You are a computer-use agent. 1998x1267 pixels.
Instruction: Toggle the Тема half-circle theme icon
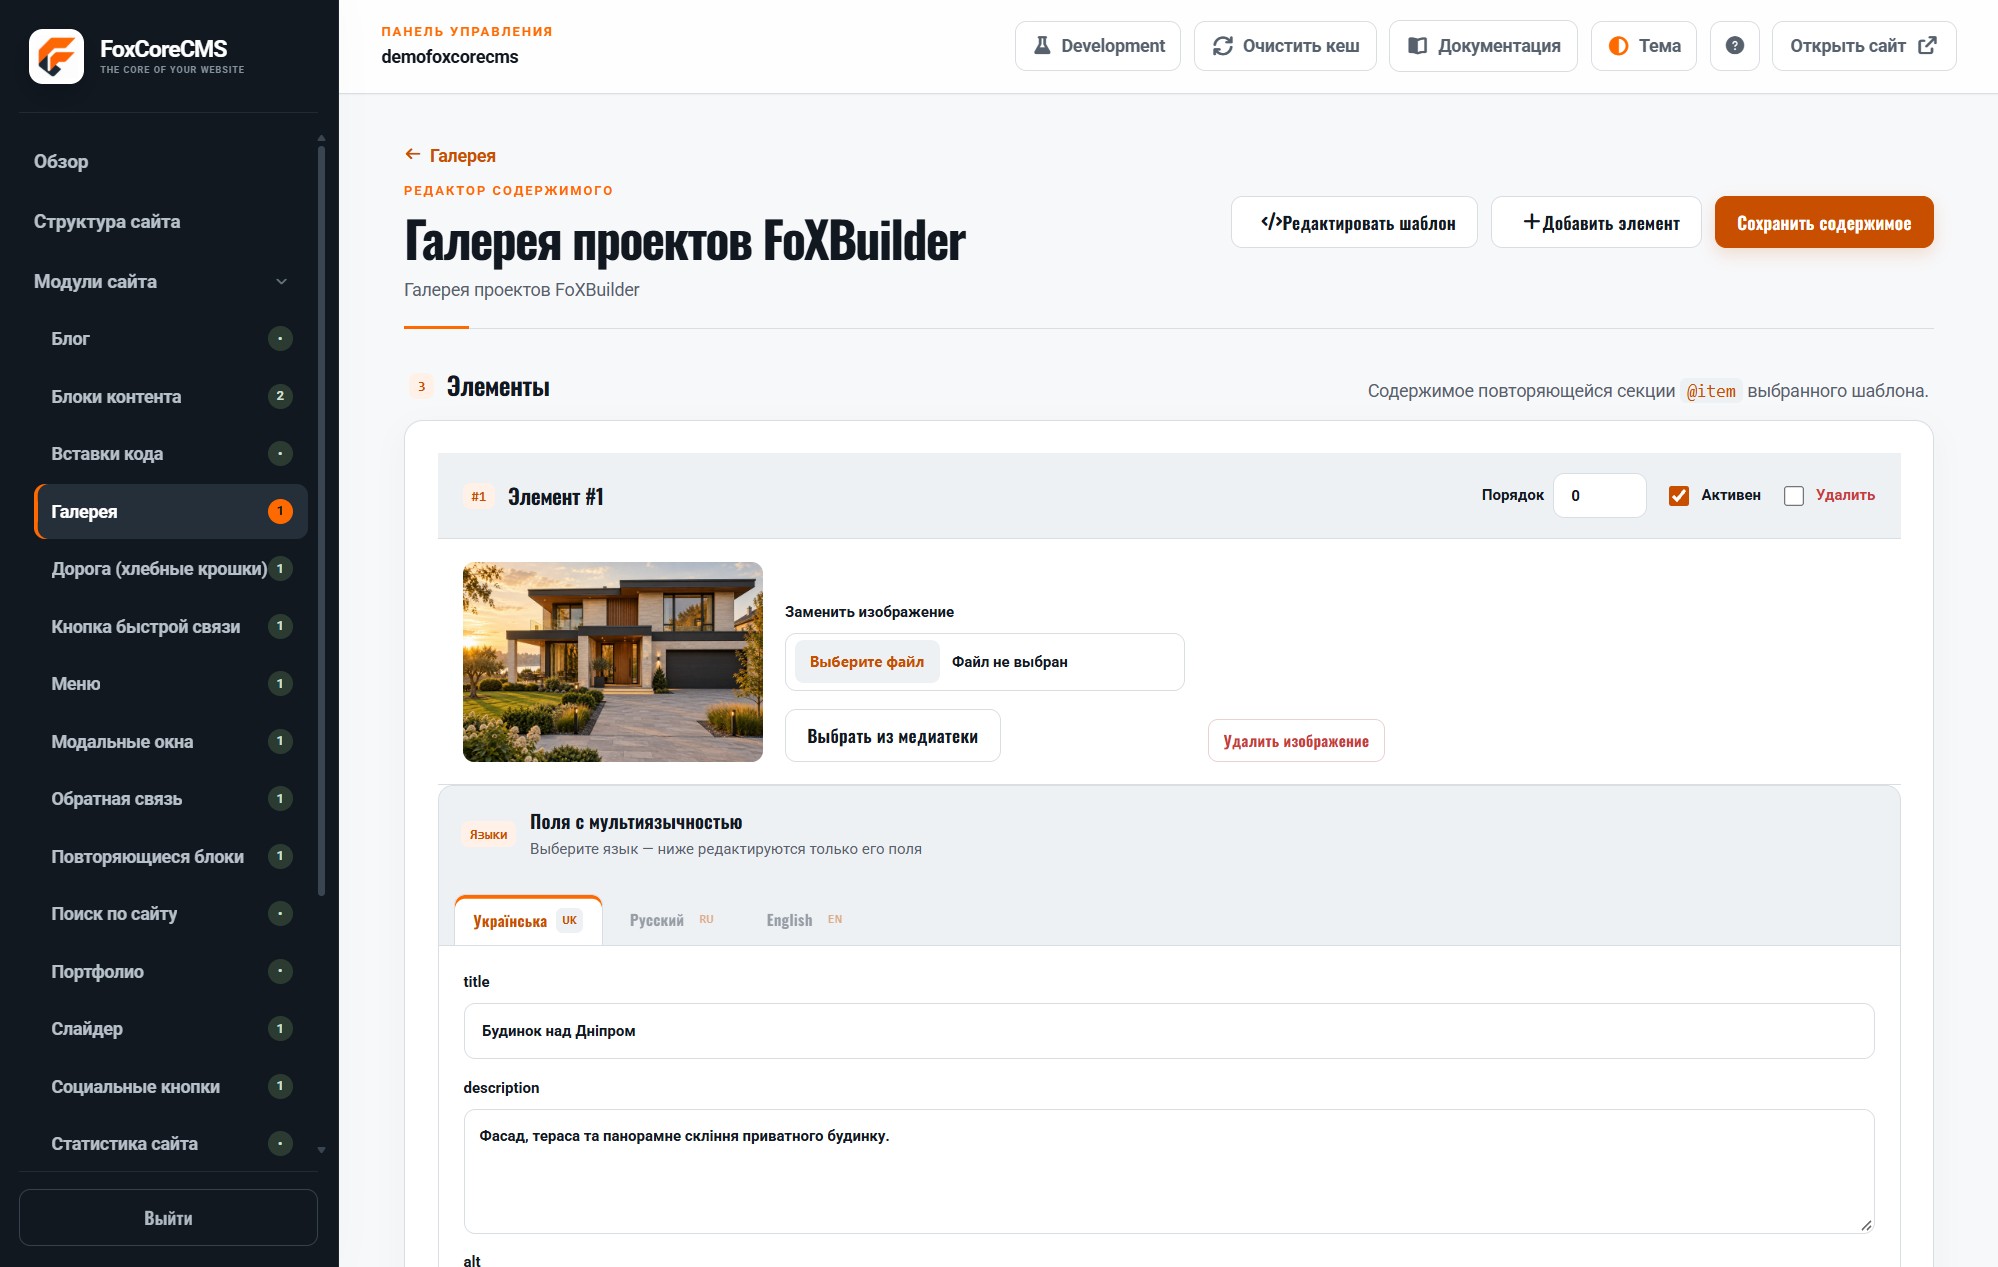[x=1618, y=46]
